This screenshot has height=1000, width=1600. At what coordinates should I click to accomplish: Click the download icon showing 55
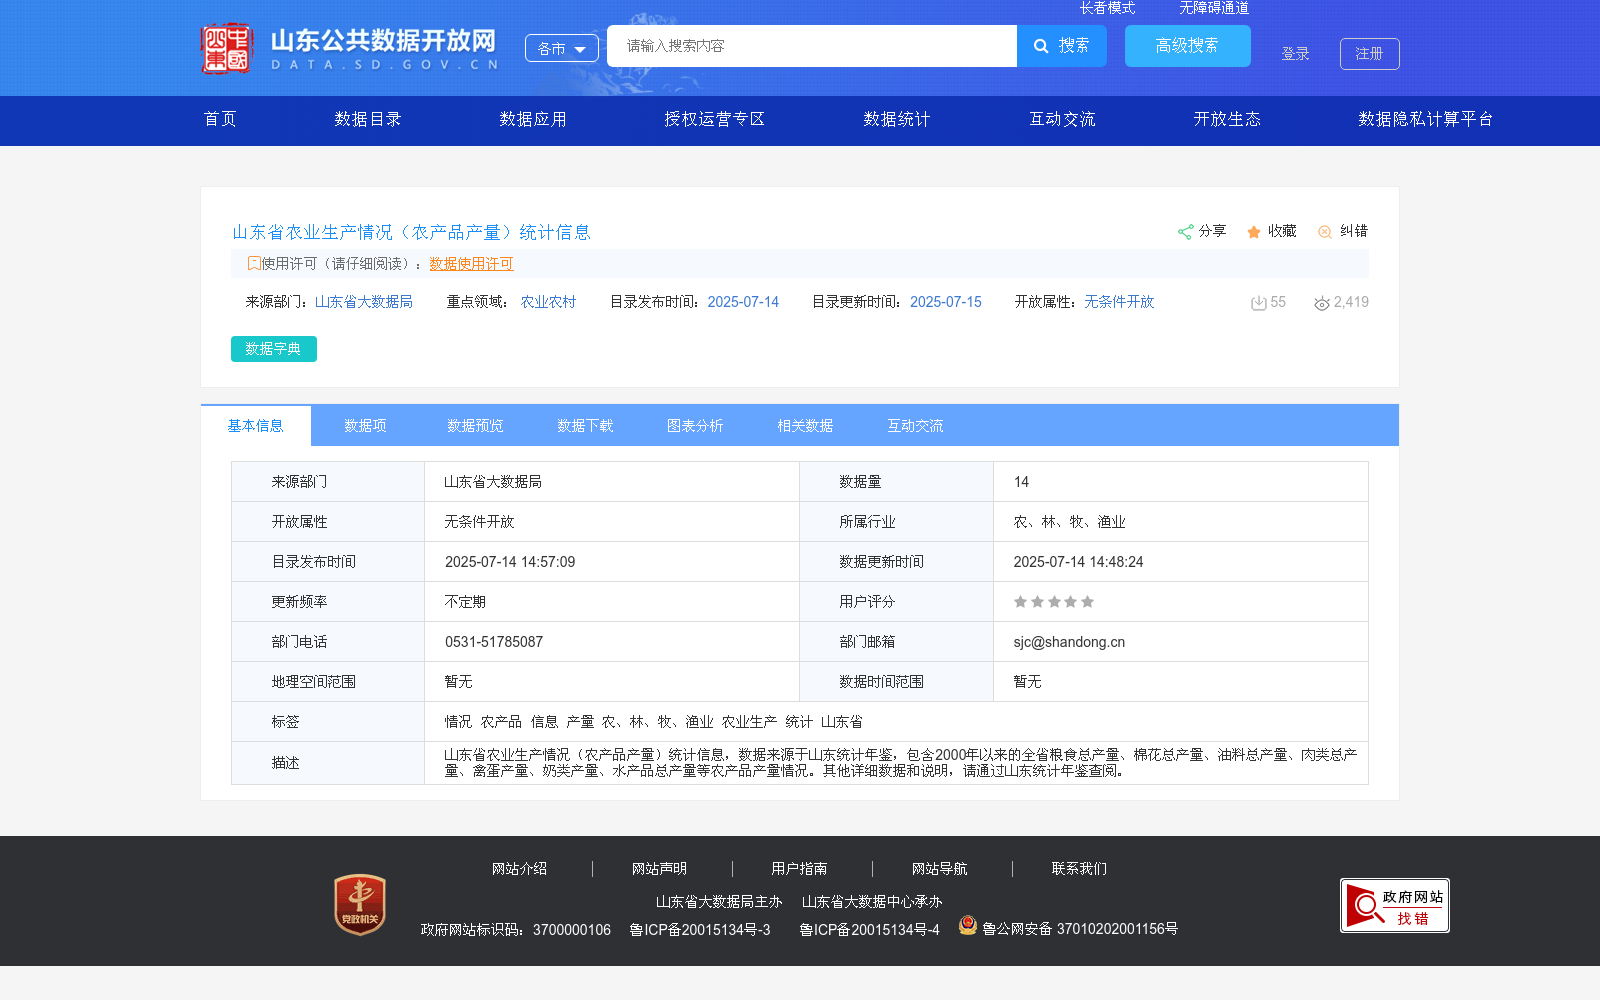(x=1257, y=302)
